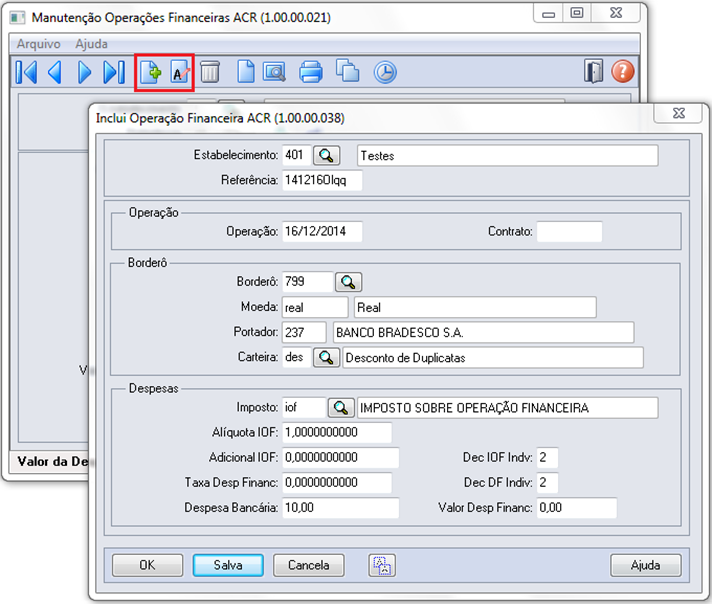Viewport: 712px width, 604px height.
Task: Maximize the Manutenção Operações Financeiras window
Action: 577,13
